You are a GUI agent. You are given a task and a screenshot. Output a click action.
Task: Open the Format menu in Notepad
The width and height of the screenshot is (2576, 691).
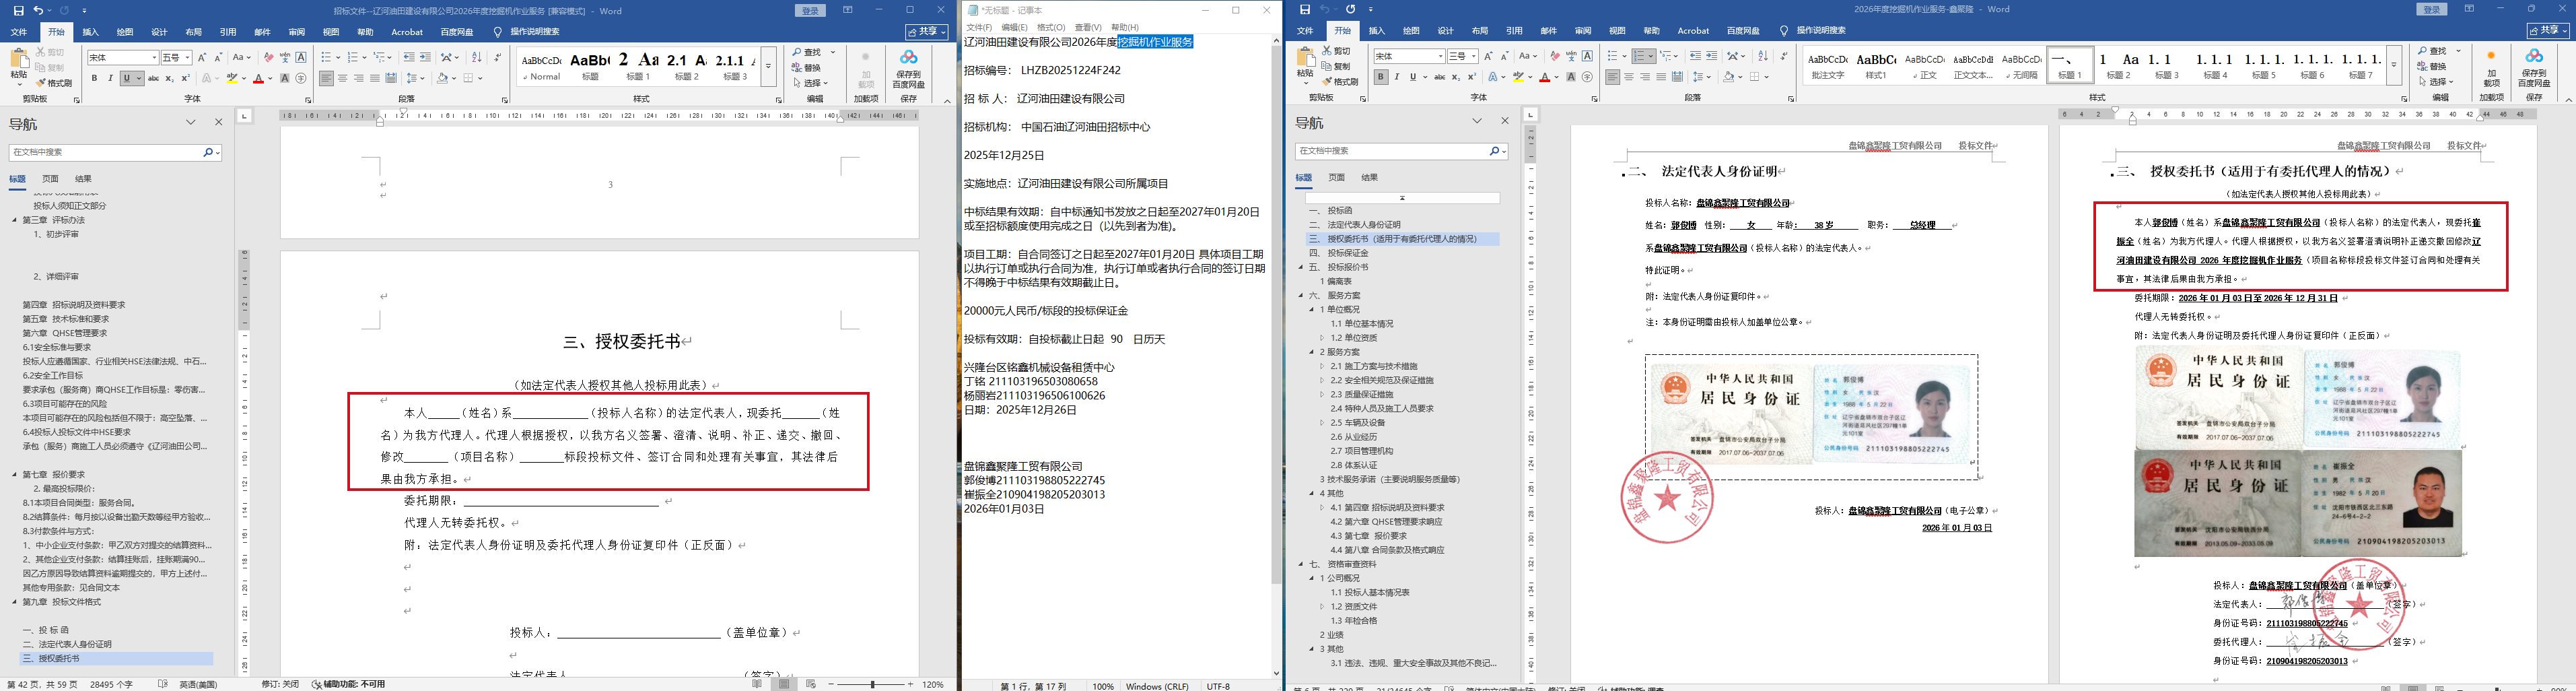(1051, 27)
